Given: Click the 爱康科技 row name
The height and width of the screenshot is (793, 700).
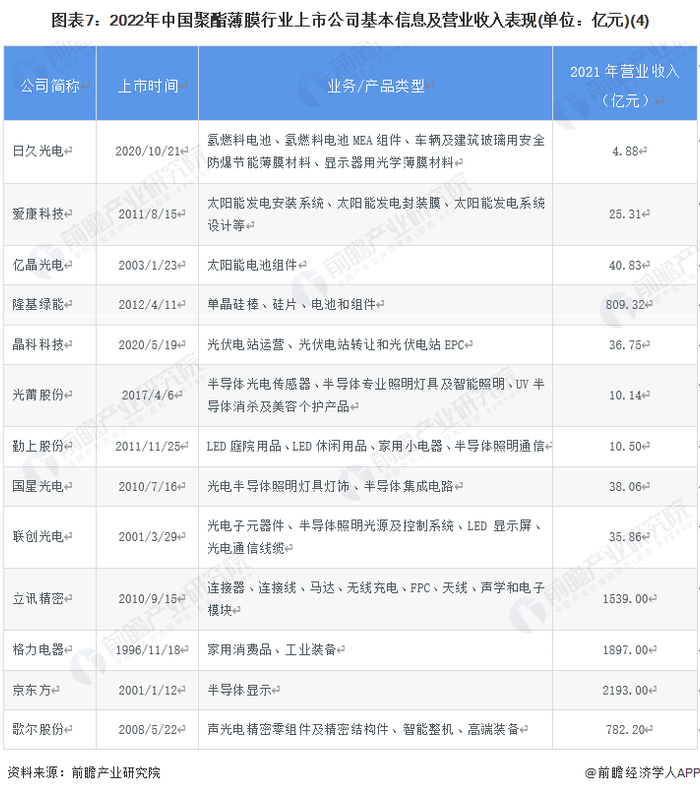Looking at the screenshot, I should coord(38,214).
